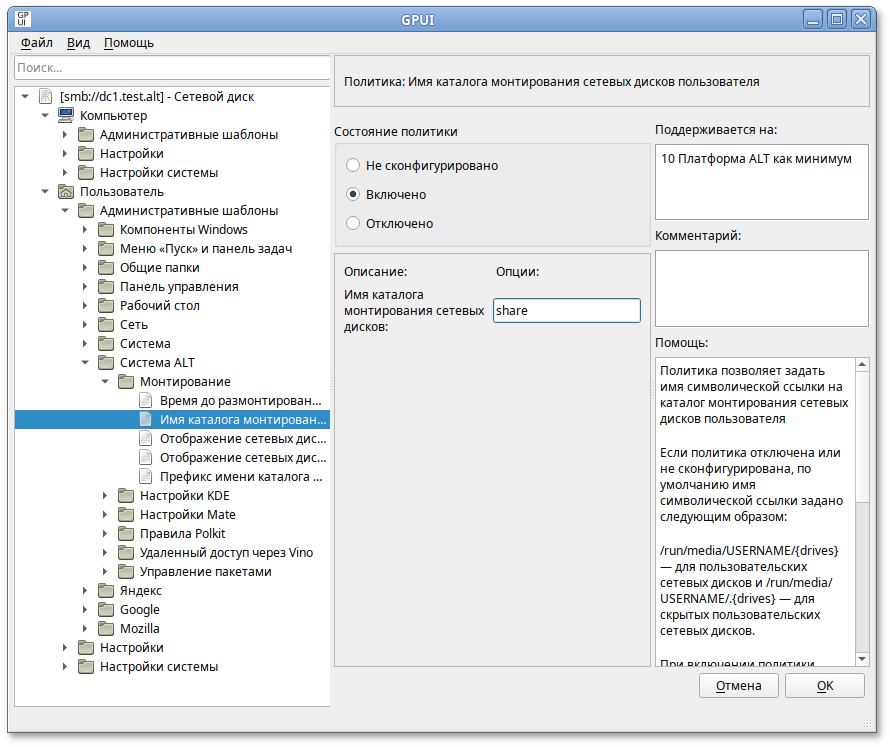This screenshot has width=890, height=747.
Task: Select the Не сконфигурировано radio button
Action: 353,165
